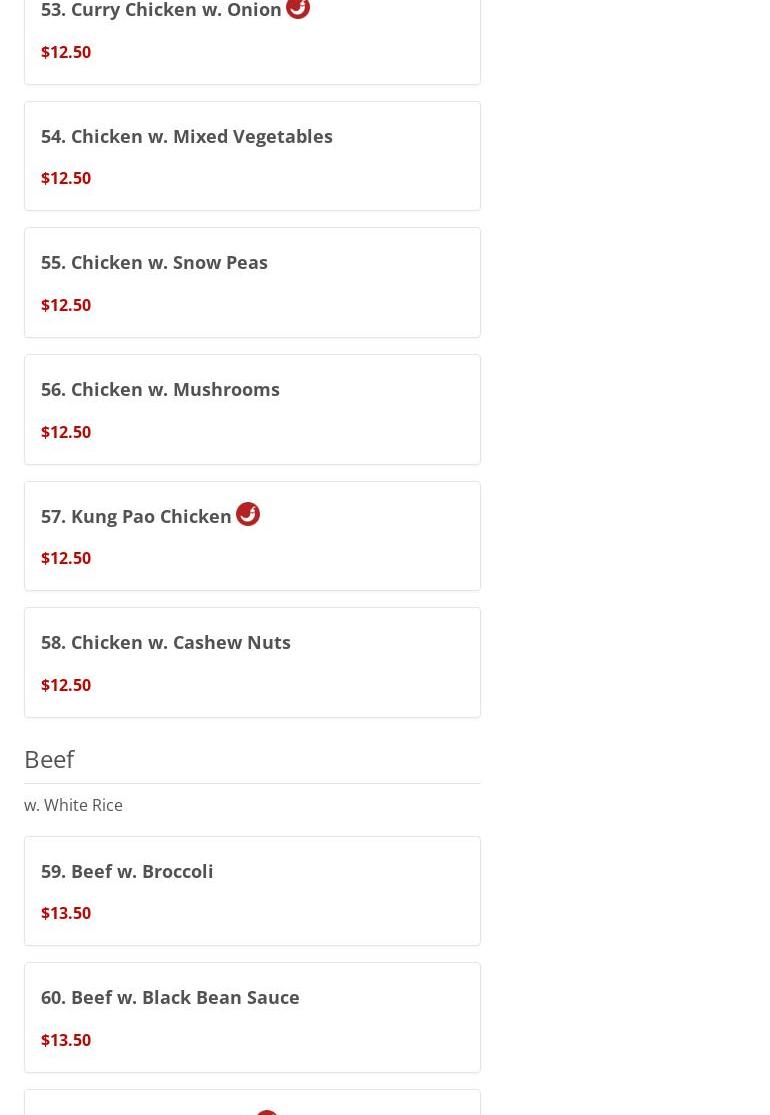Click the Beef section heading
This screenshot has width=770, height=1115.
[49, 759]
